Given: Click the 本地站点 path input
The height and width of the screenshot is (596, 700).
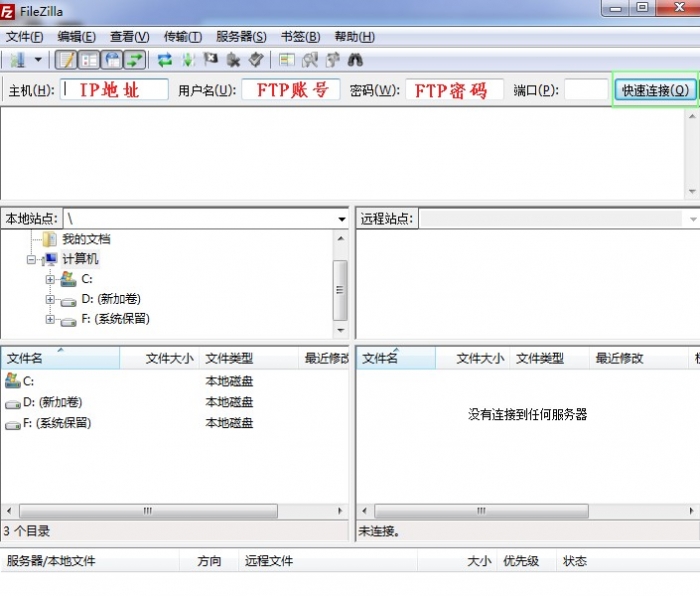Looking at the screenshot, I should coord(200,219).
